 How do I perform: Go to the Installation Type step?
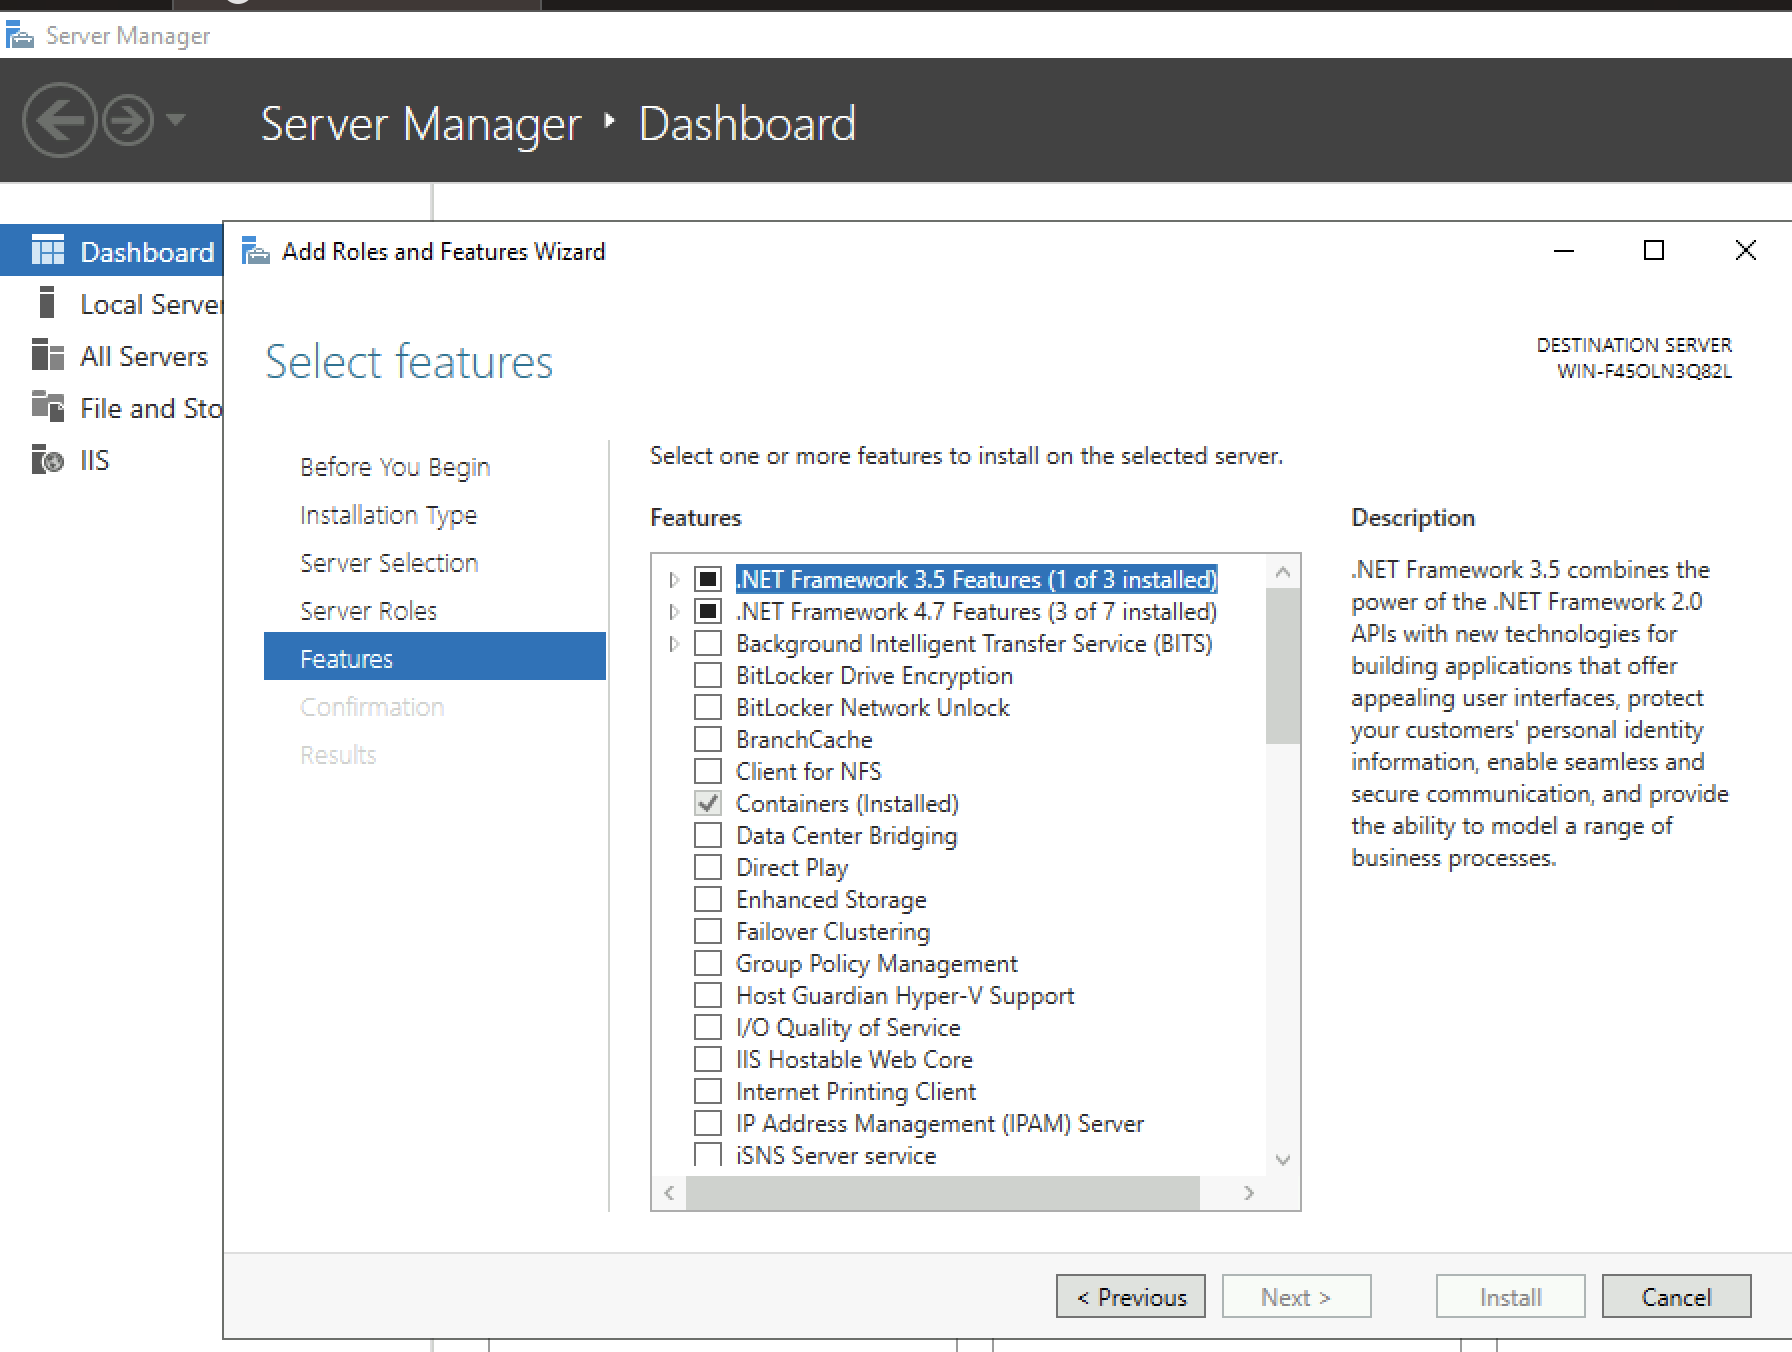pyautogui.click(x=389, y=515)
